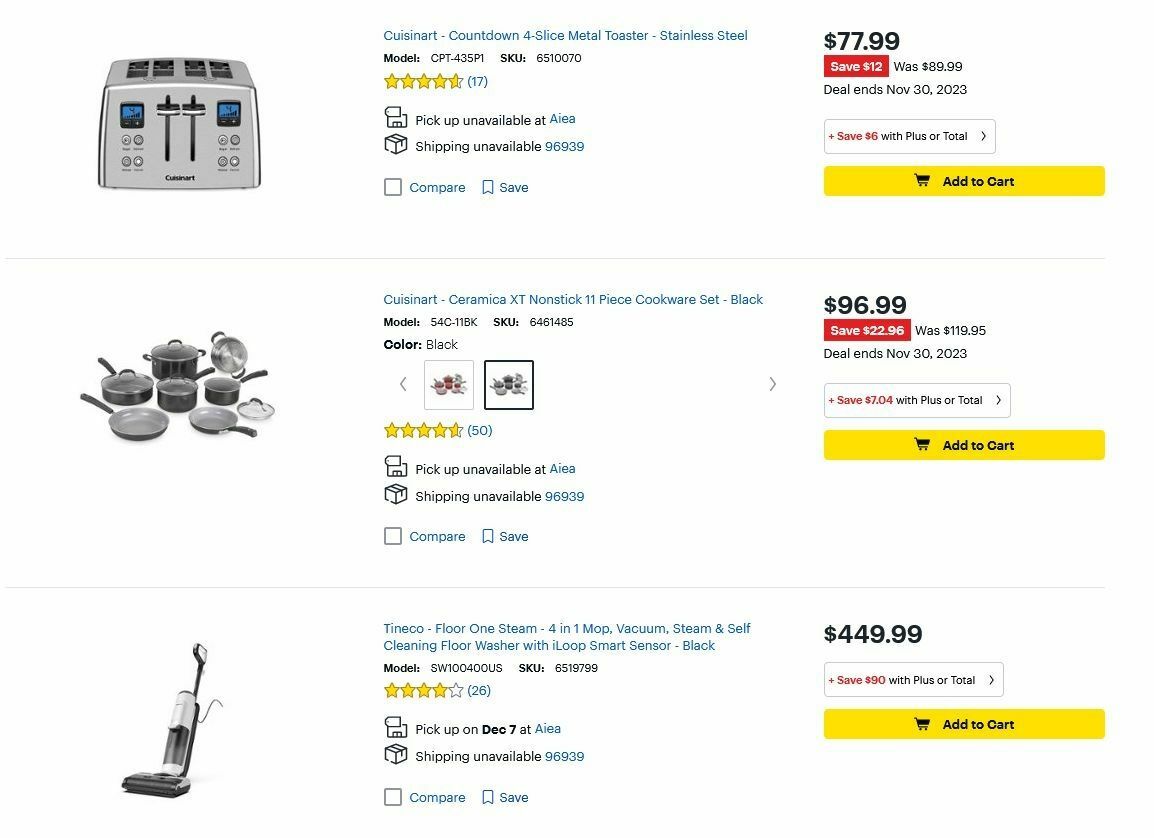Click the cart icon on toaster's Add to Cart
The width and height of the screenshot is (1154, 838).
[921, 181]
